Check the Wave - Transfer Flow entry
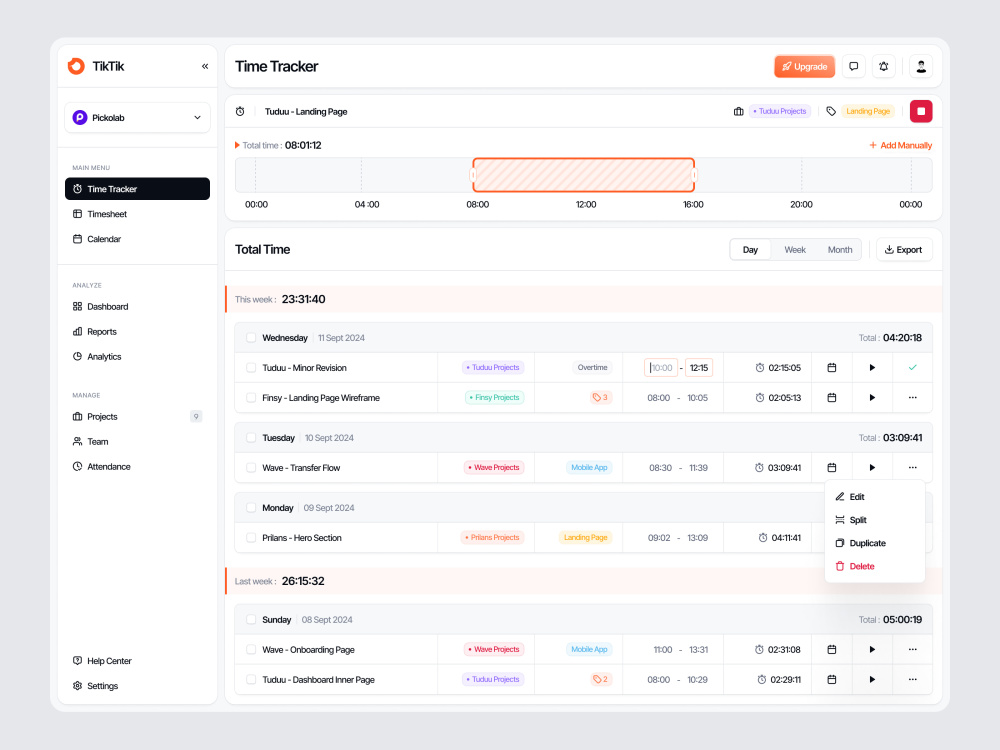 coord(251,468)
